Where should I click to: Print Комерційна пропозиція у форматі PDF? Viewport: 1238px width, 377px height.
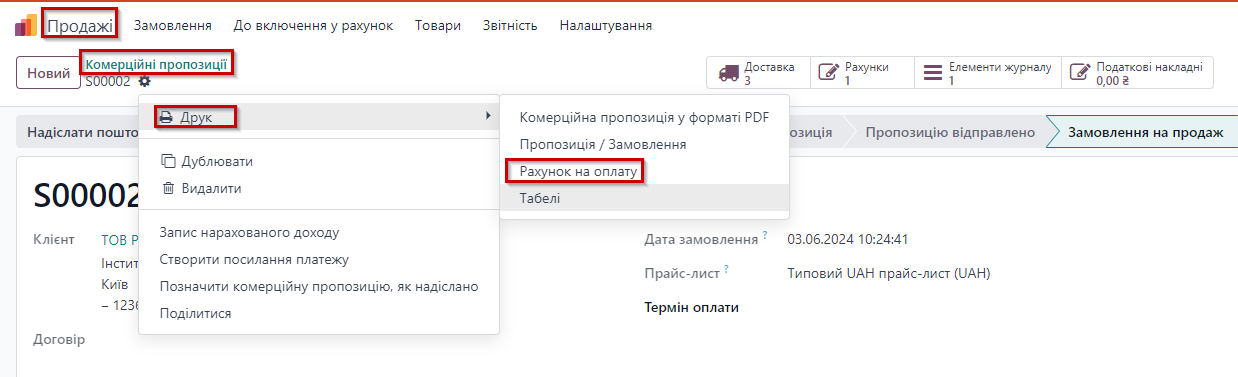click(x=645, y=117)
